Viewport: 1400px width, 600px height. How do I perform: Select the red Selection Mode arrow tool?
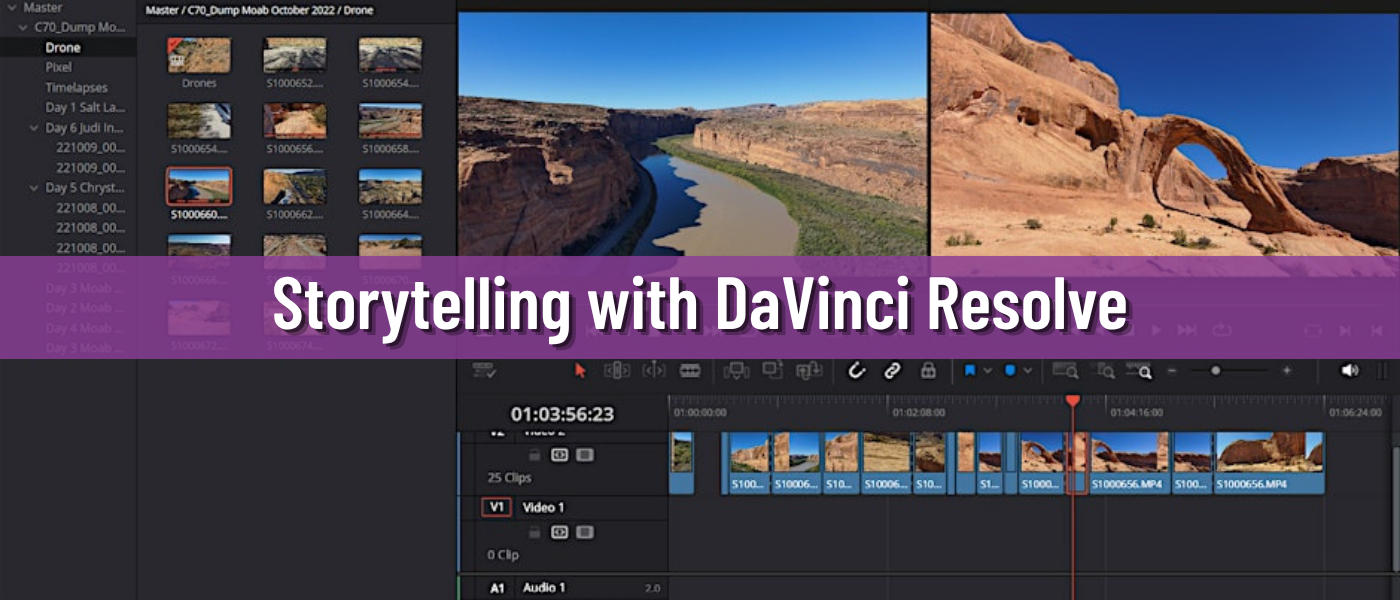[580, 371]
